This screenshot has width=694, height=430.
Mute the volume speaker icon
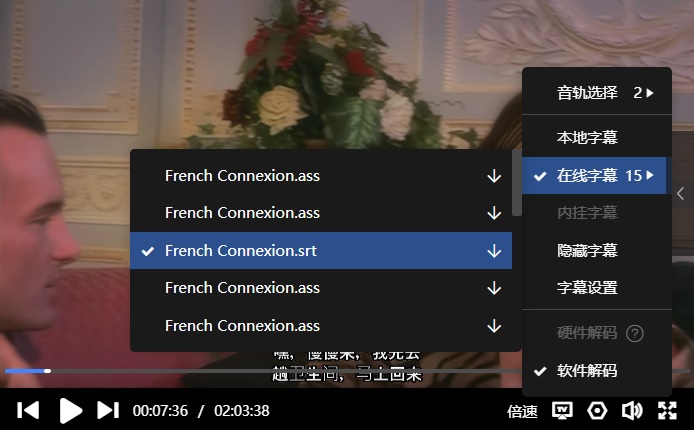click(x=632, y=411)
